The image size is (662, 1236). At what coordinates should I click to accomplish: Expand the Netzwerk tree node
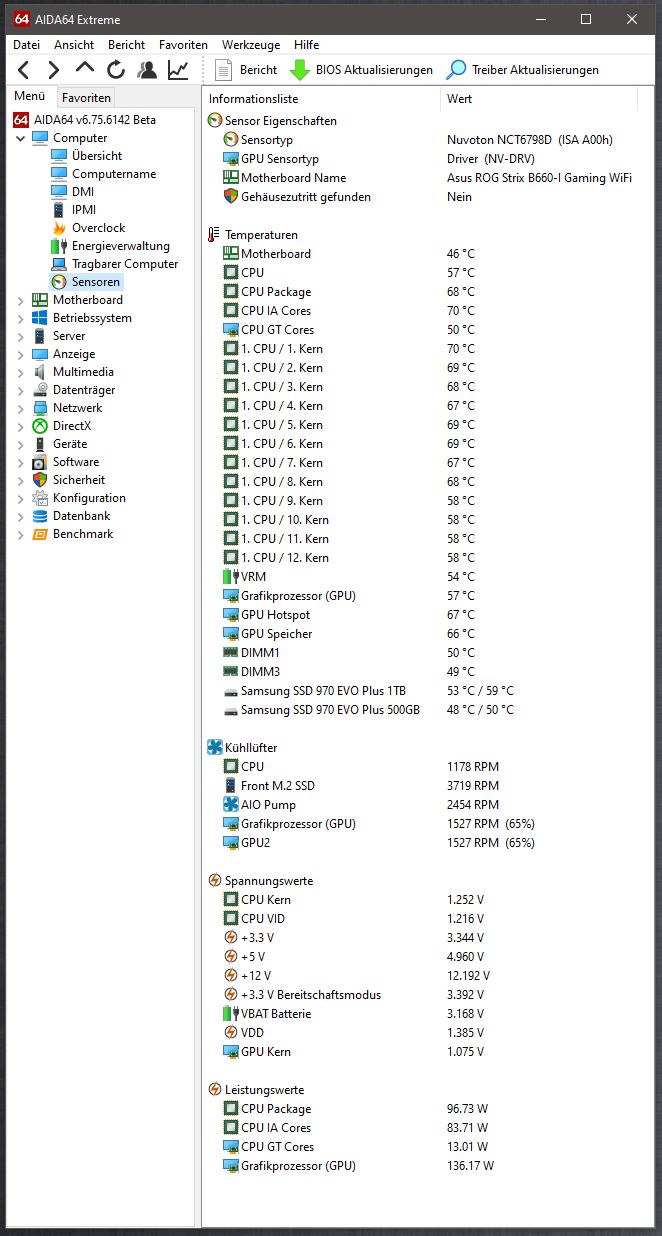(22, 408)
